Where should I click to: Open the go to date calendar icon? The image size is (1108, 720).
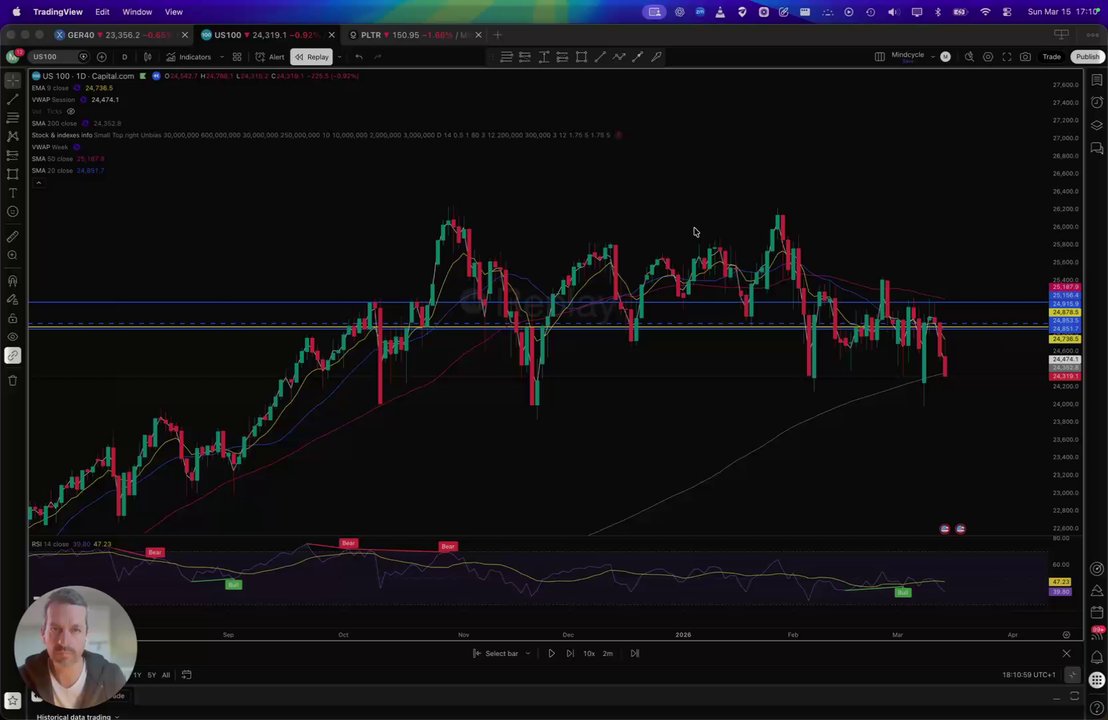[x=187, y=675]
